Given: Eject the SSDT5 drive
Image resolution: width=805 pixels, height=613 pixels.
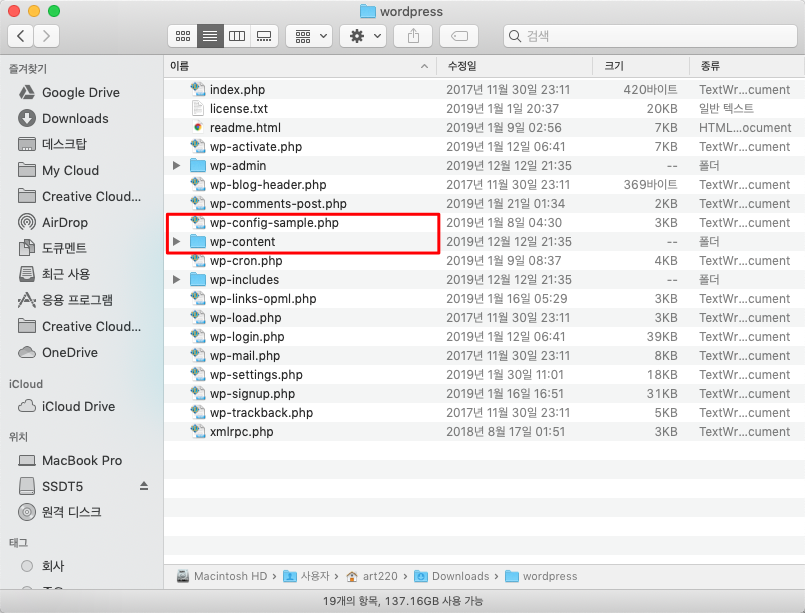Looking at the screenshot, I should 144,486.
